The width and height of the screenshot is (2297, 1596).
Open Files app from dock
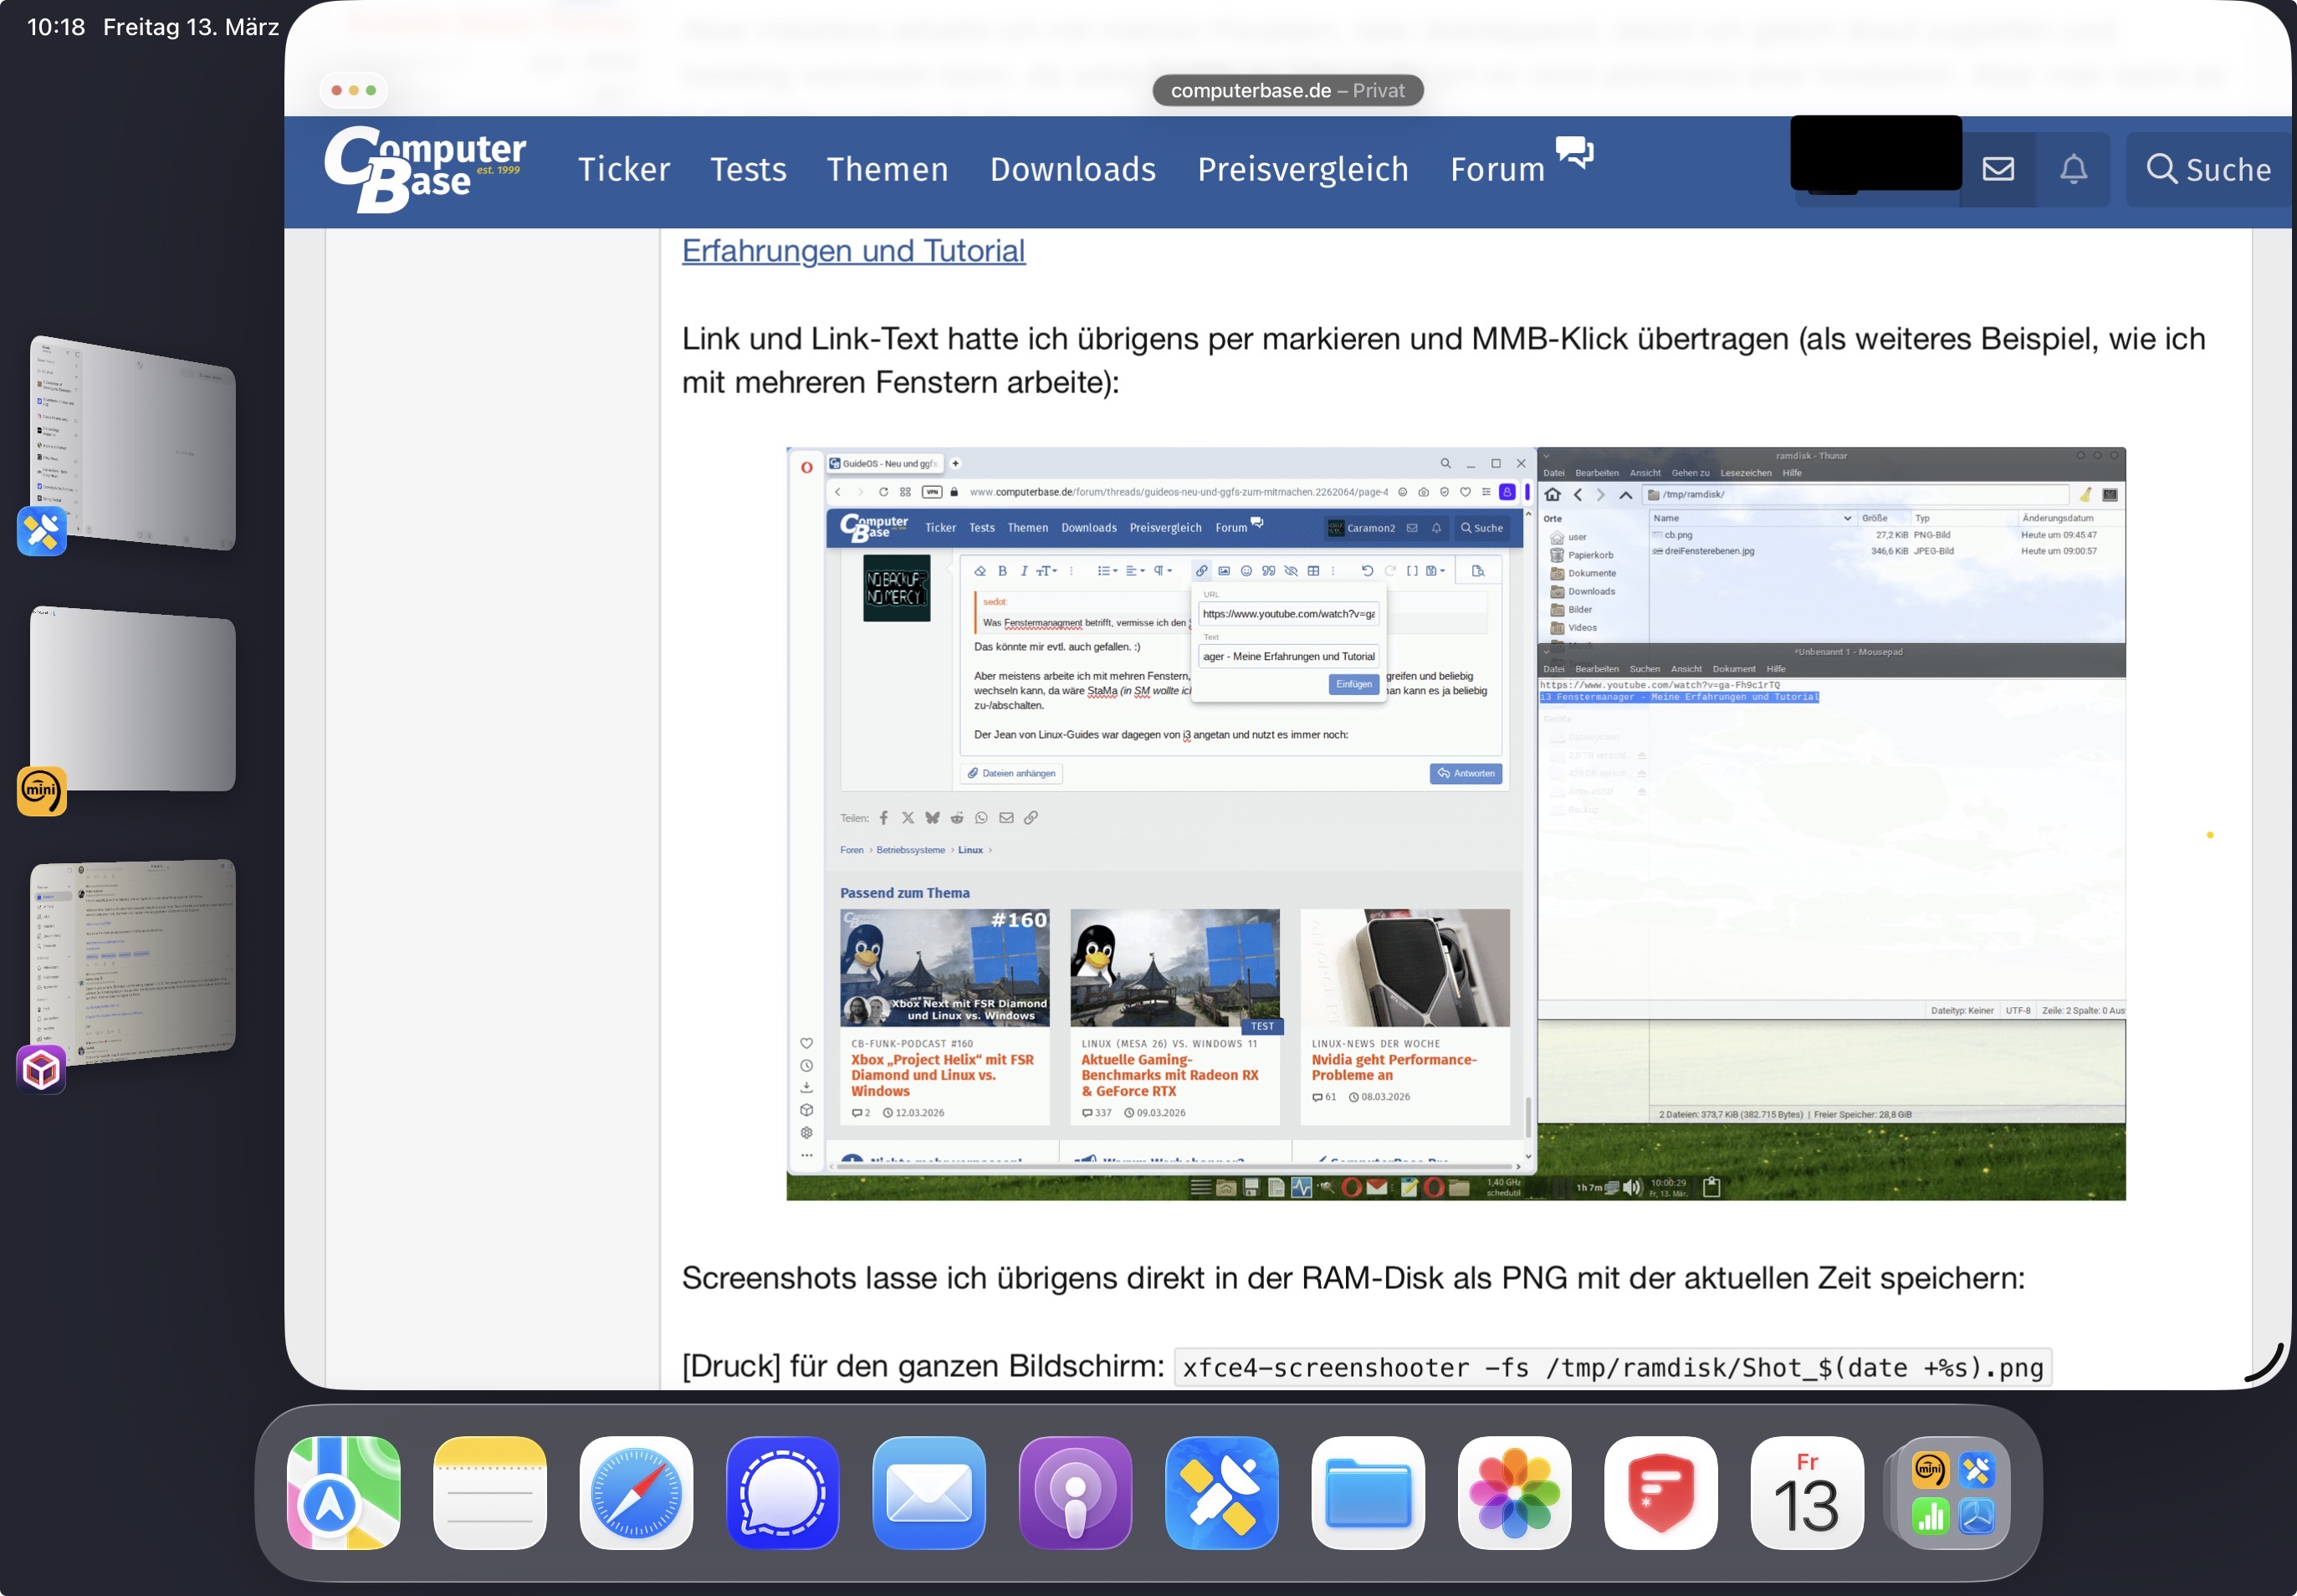click(x=1367, y=1492)
